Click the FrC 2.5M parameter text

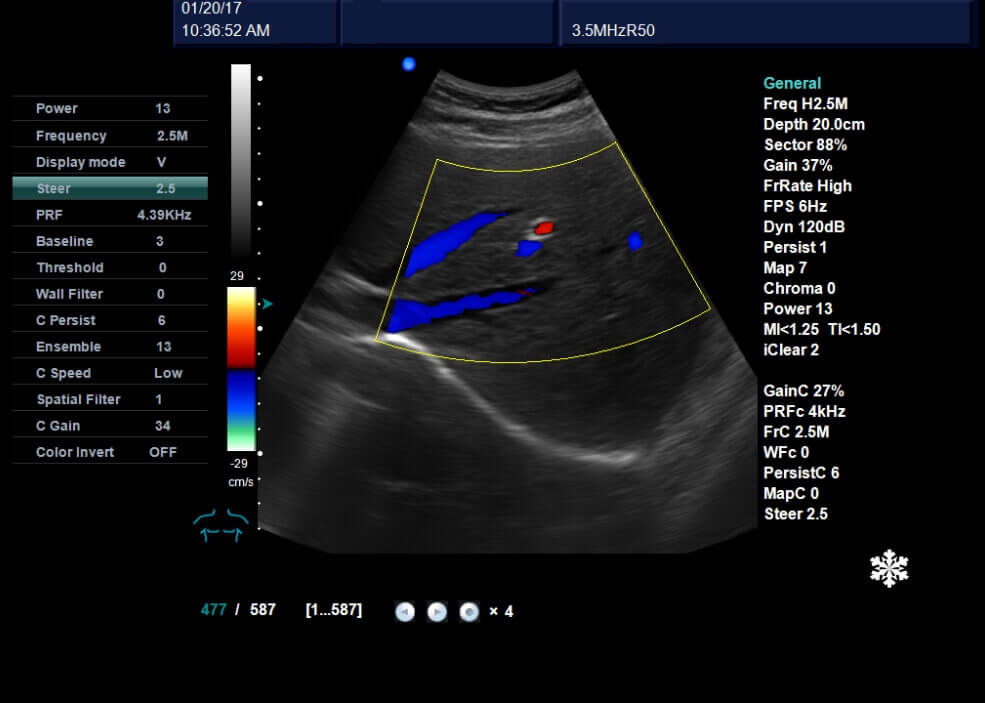pos(796,432)
